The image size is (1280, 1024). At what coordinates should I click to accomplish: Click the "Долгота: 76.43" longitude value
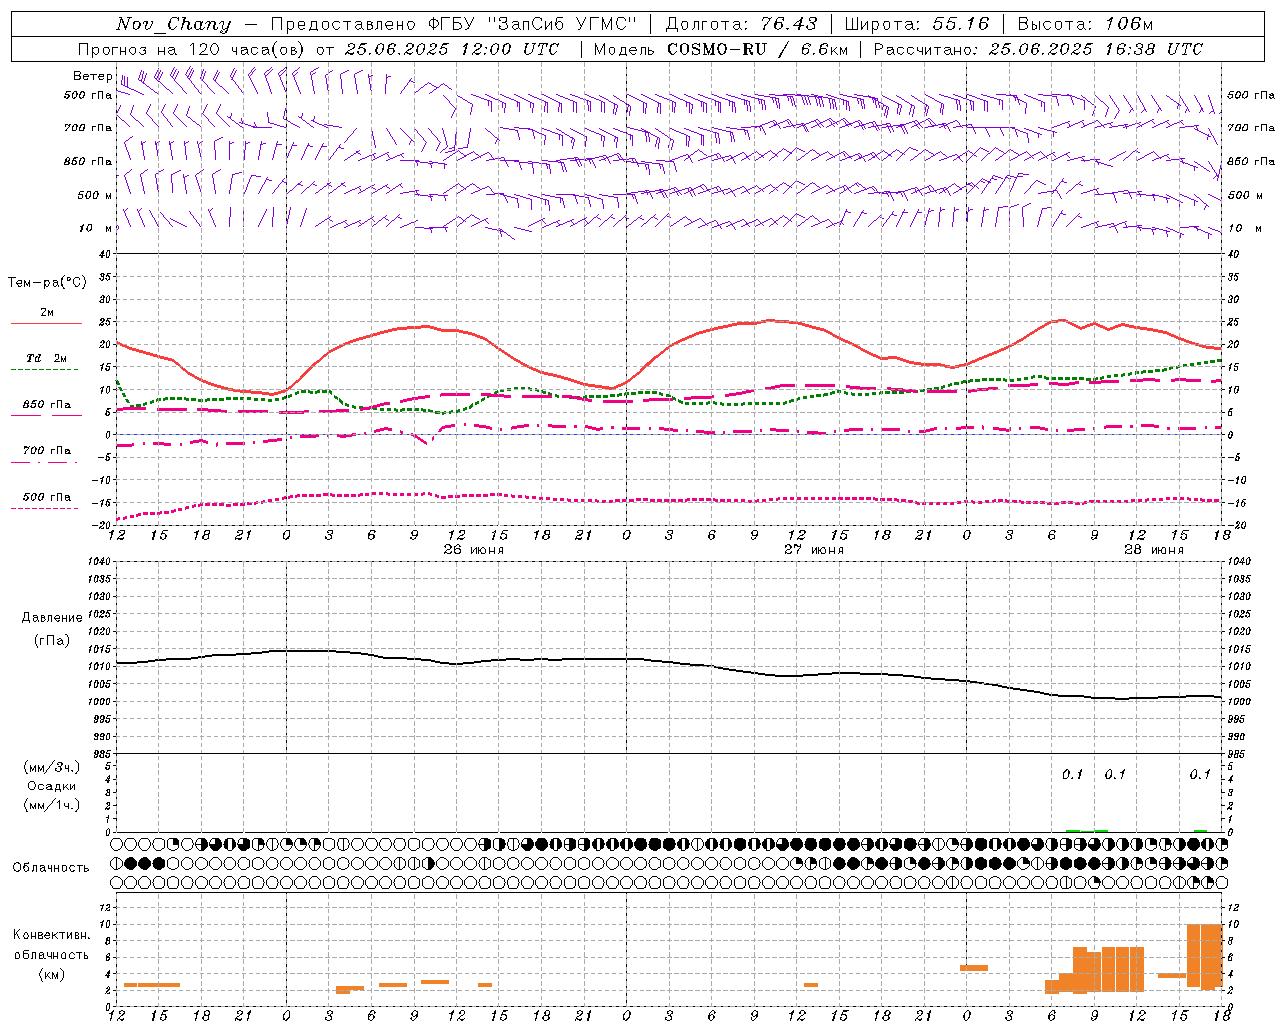[741, 24]
